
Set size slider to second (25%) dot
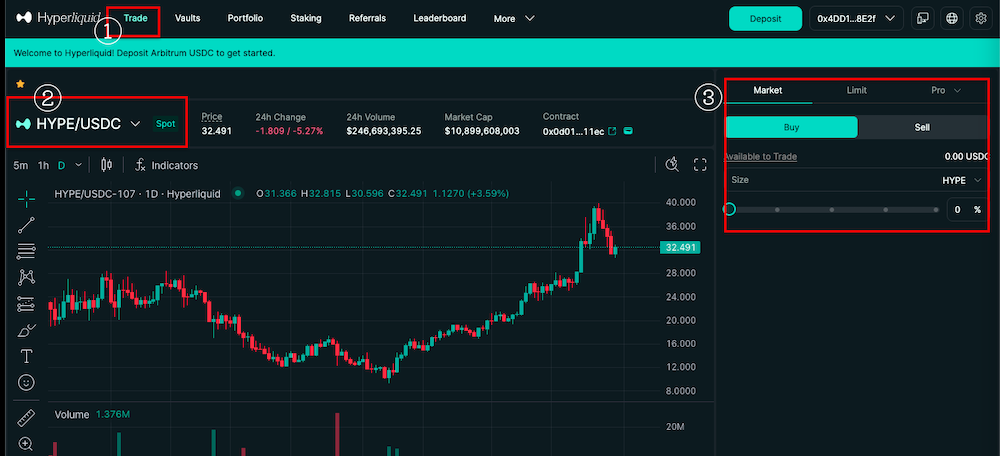pyautogui.click(x=777, y=209)
